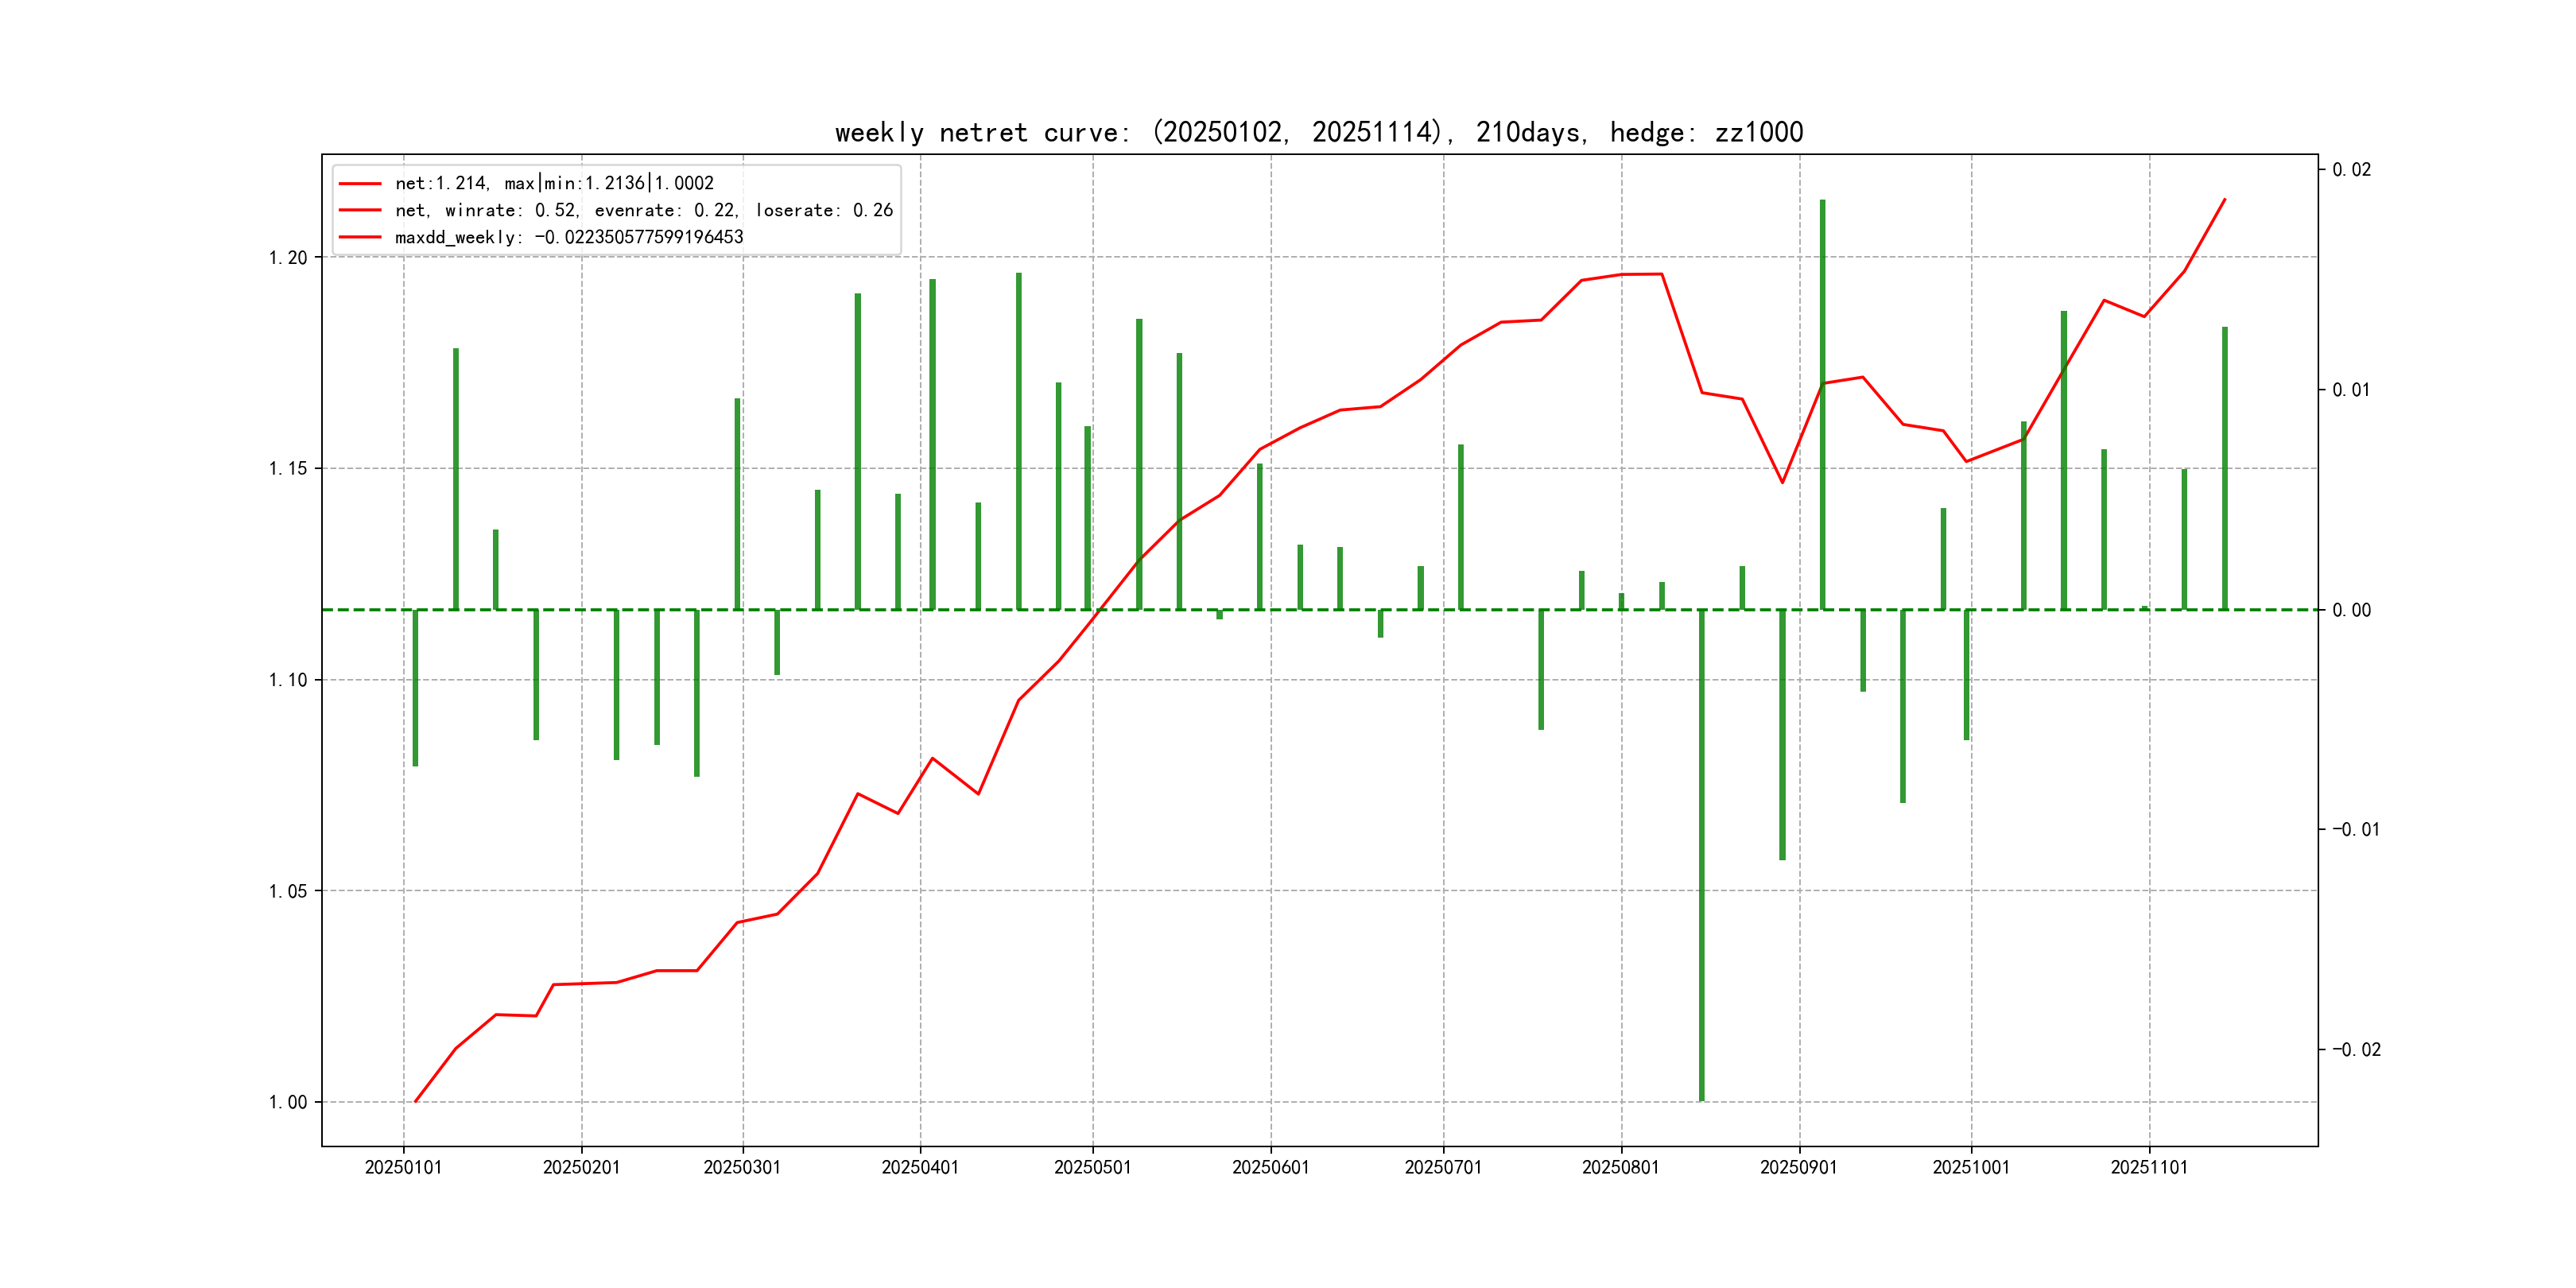
Task: Click the chart title text
Action: pos(1318,132)
